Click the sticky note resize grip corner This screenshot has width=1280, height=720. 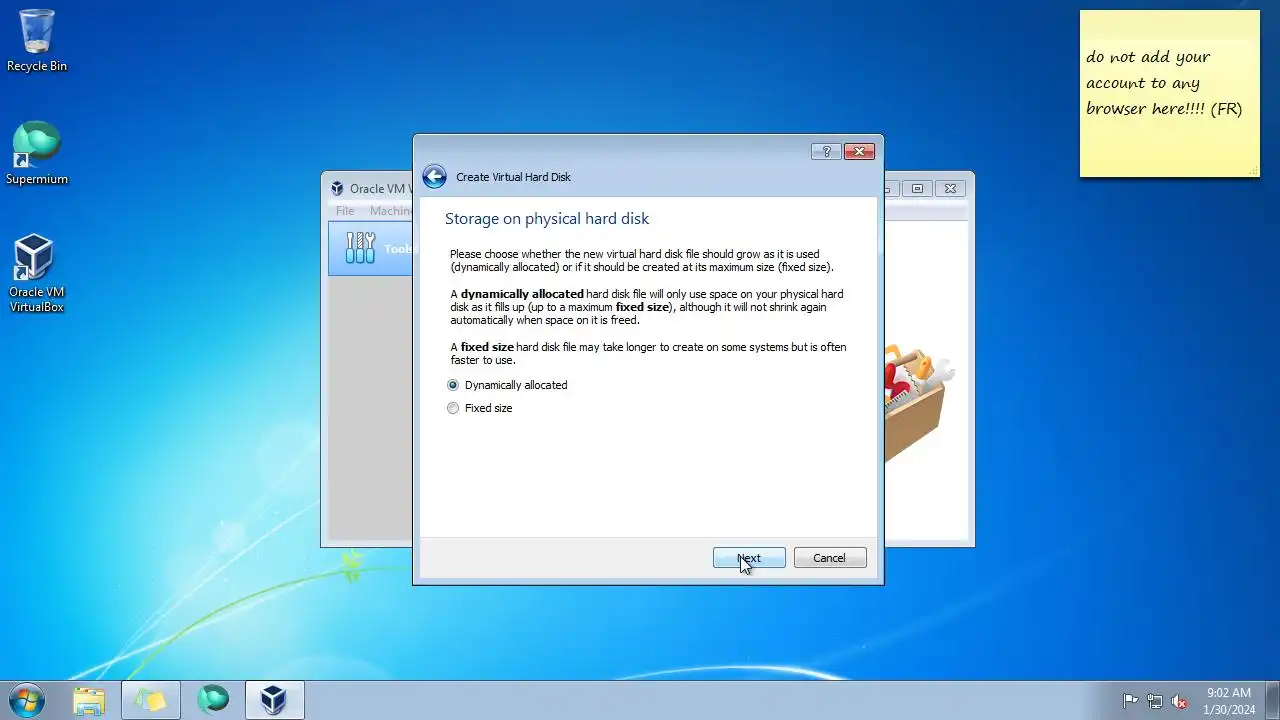point(1254,172)
